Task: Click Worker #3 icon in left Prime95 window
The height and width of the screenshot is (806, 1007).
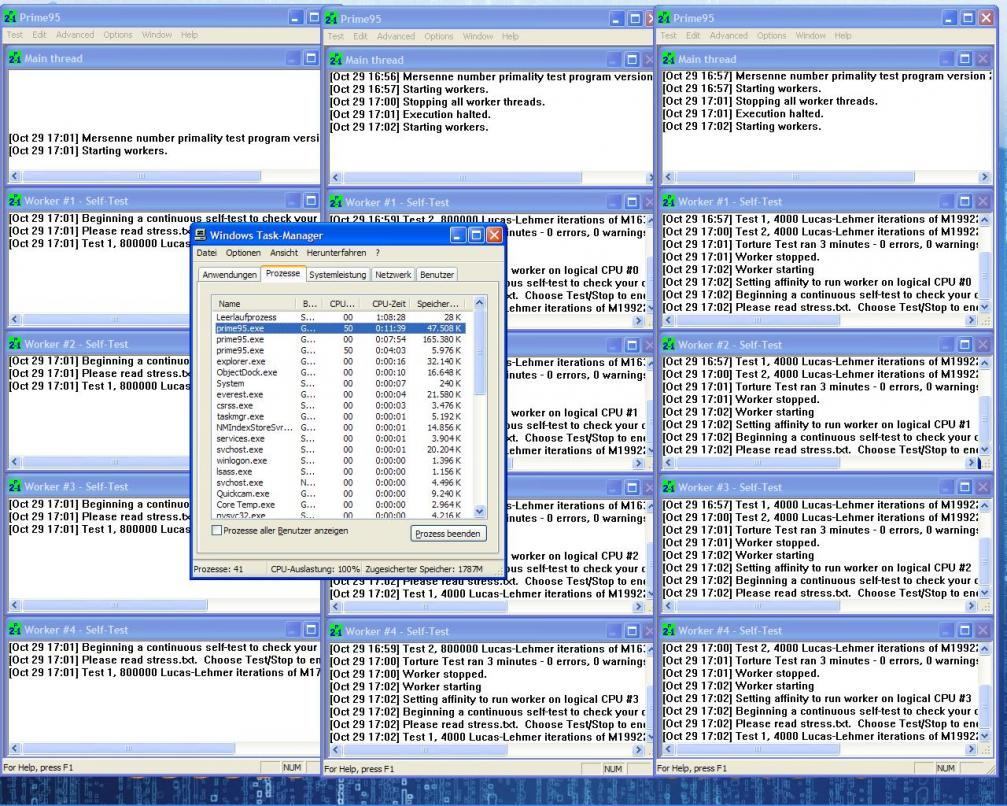Action: tap(15, 487)
